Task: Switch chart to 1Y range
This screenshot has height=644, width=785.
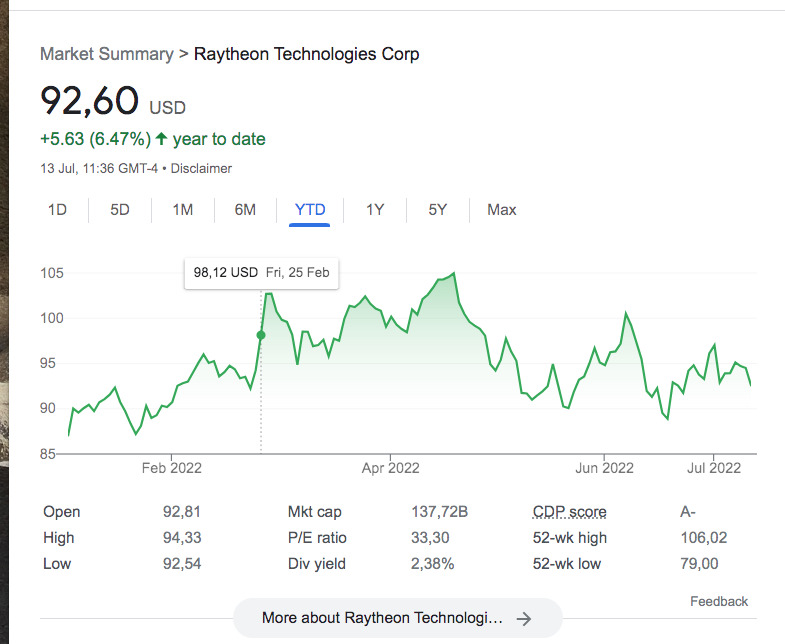Action: point(375,210)
